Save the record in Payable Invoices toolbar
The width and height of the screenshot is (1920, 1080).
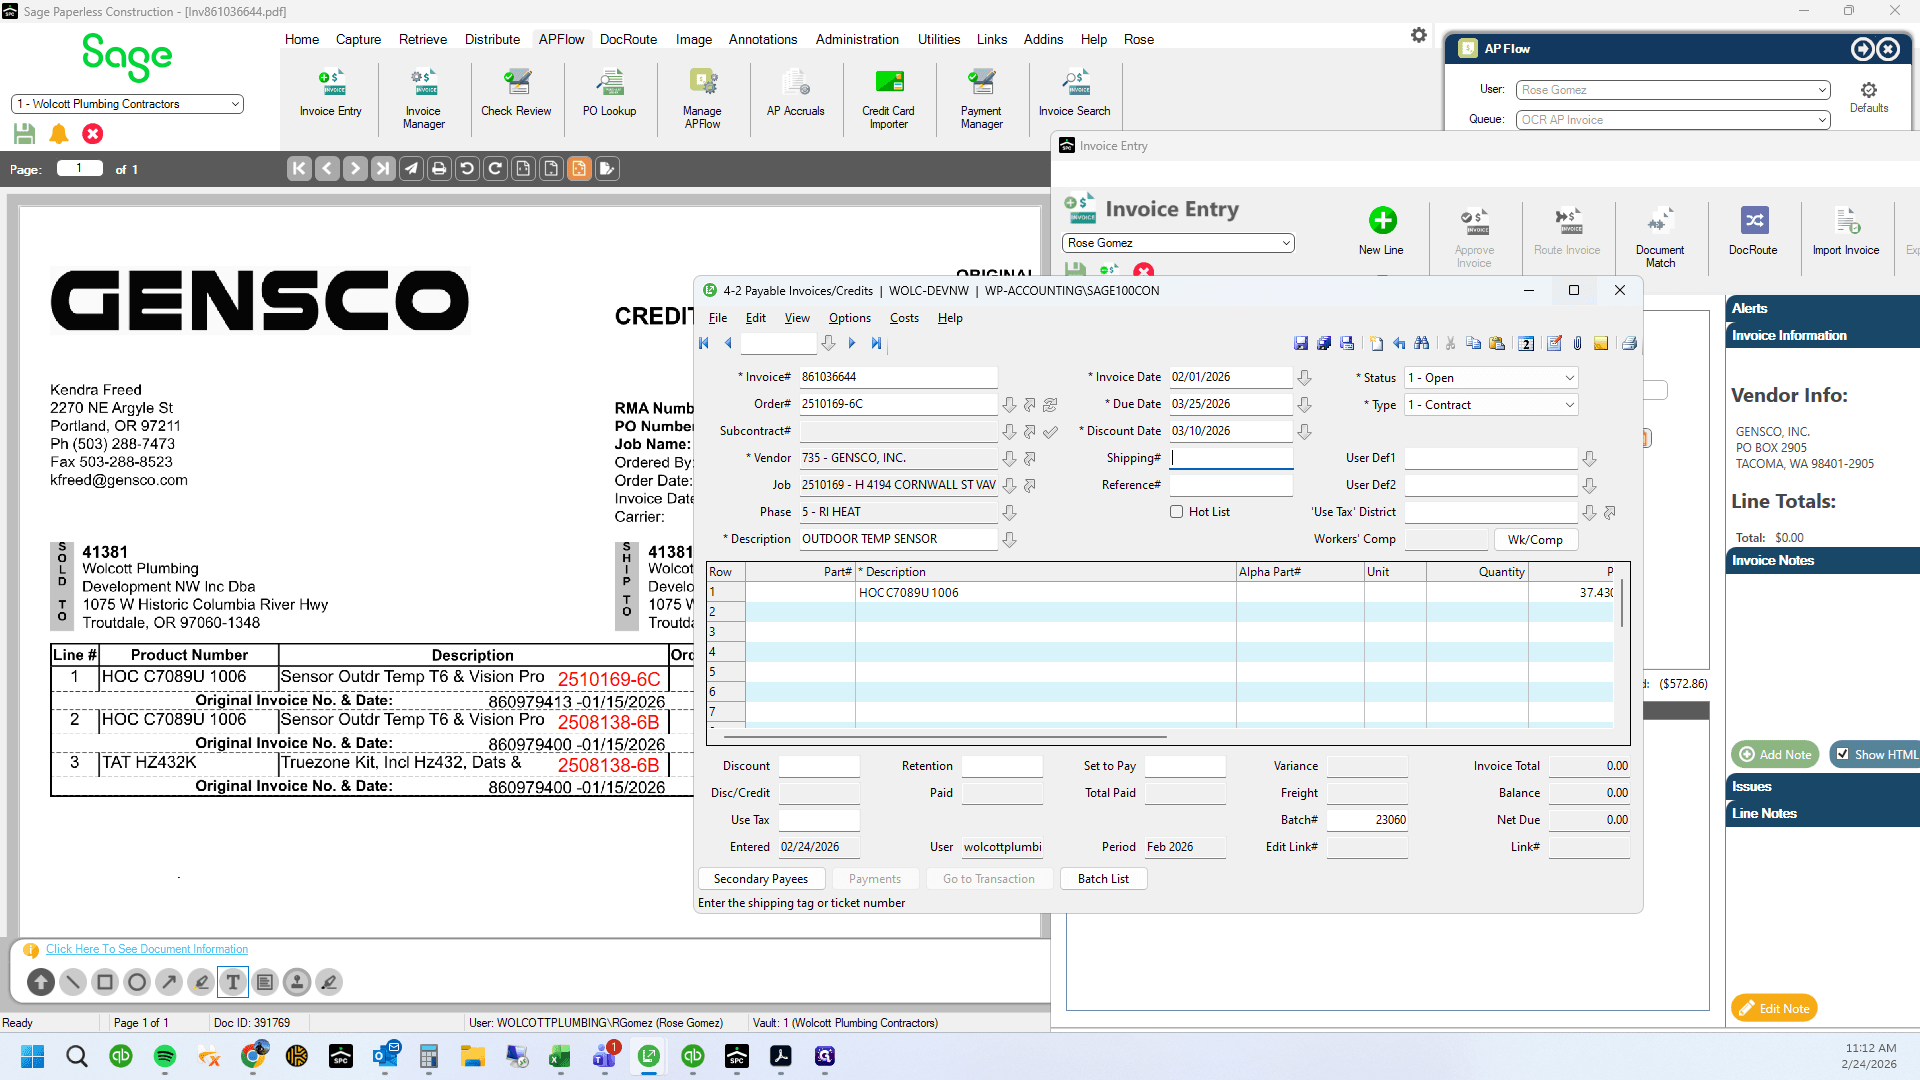pos(1301,343)
